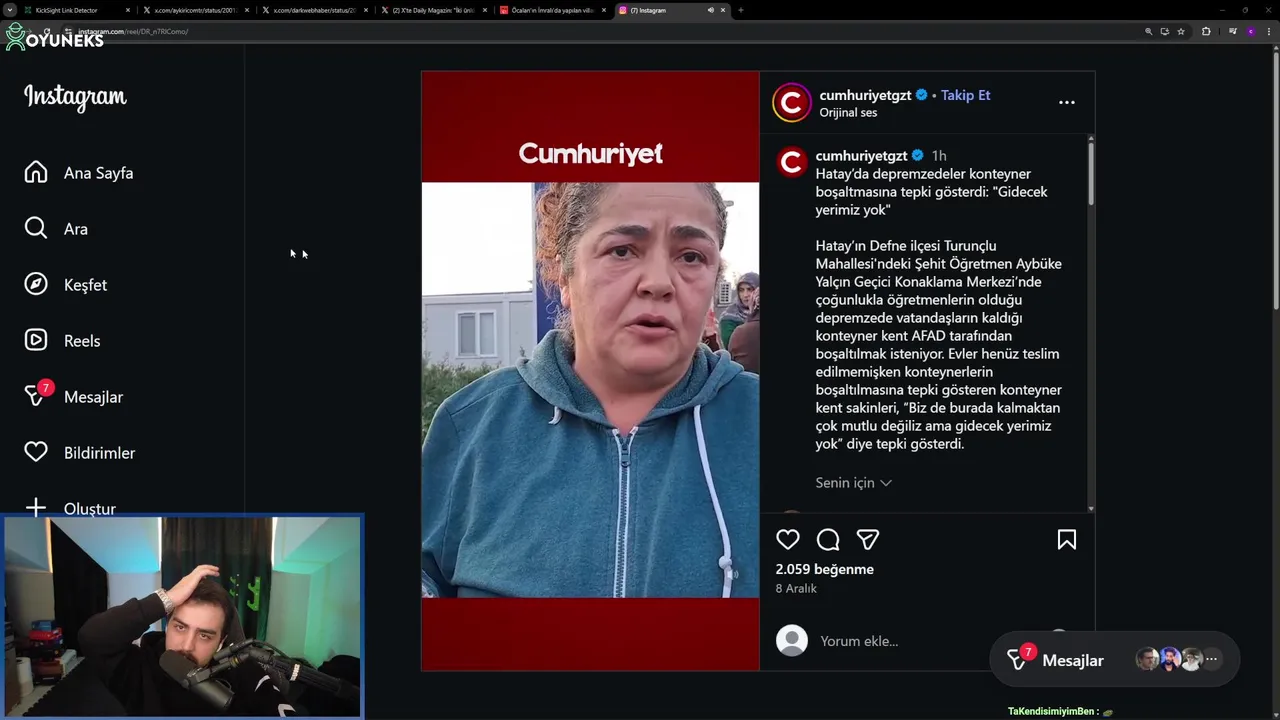Open Ana Sayfa home icon in sidebar
Viewport: 1280px width, 720px height.
point(36,172)
